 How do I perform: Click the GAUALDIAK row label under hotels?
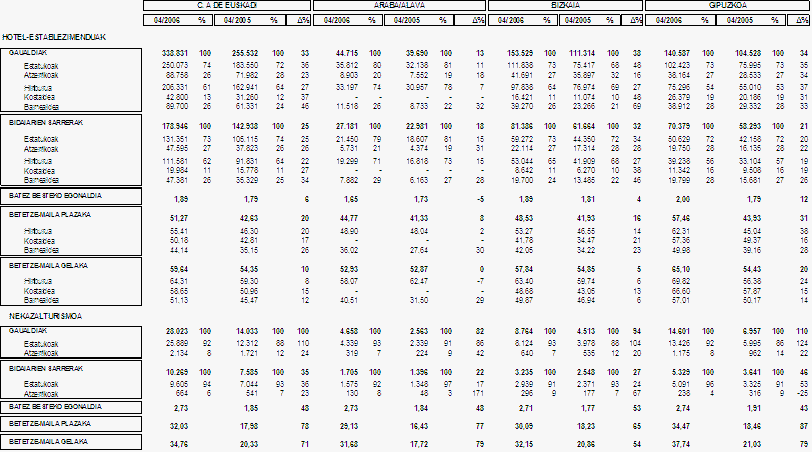(x=28, y=52)
